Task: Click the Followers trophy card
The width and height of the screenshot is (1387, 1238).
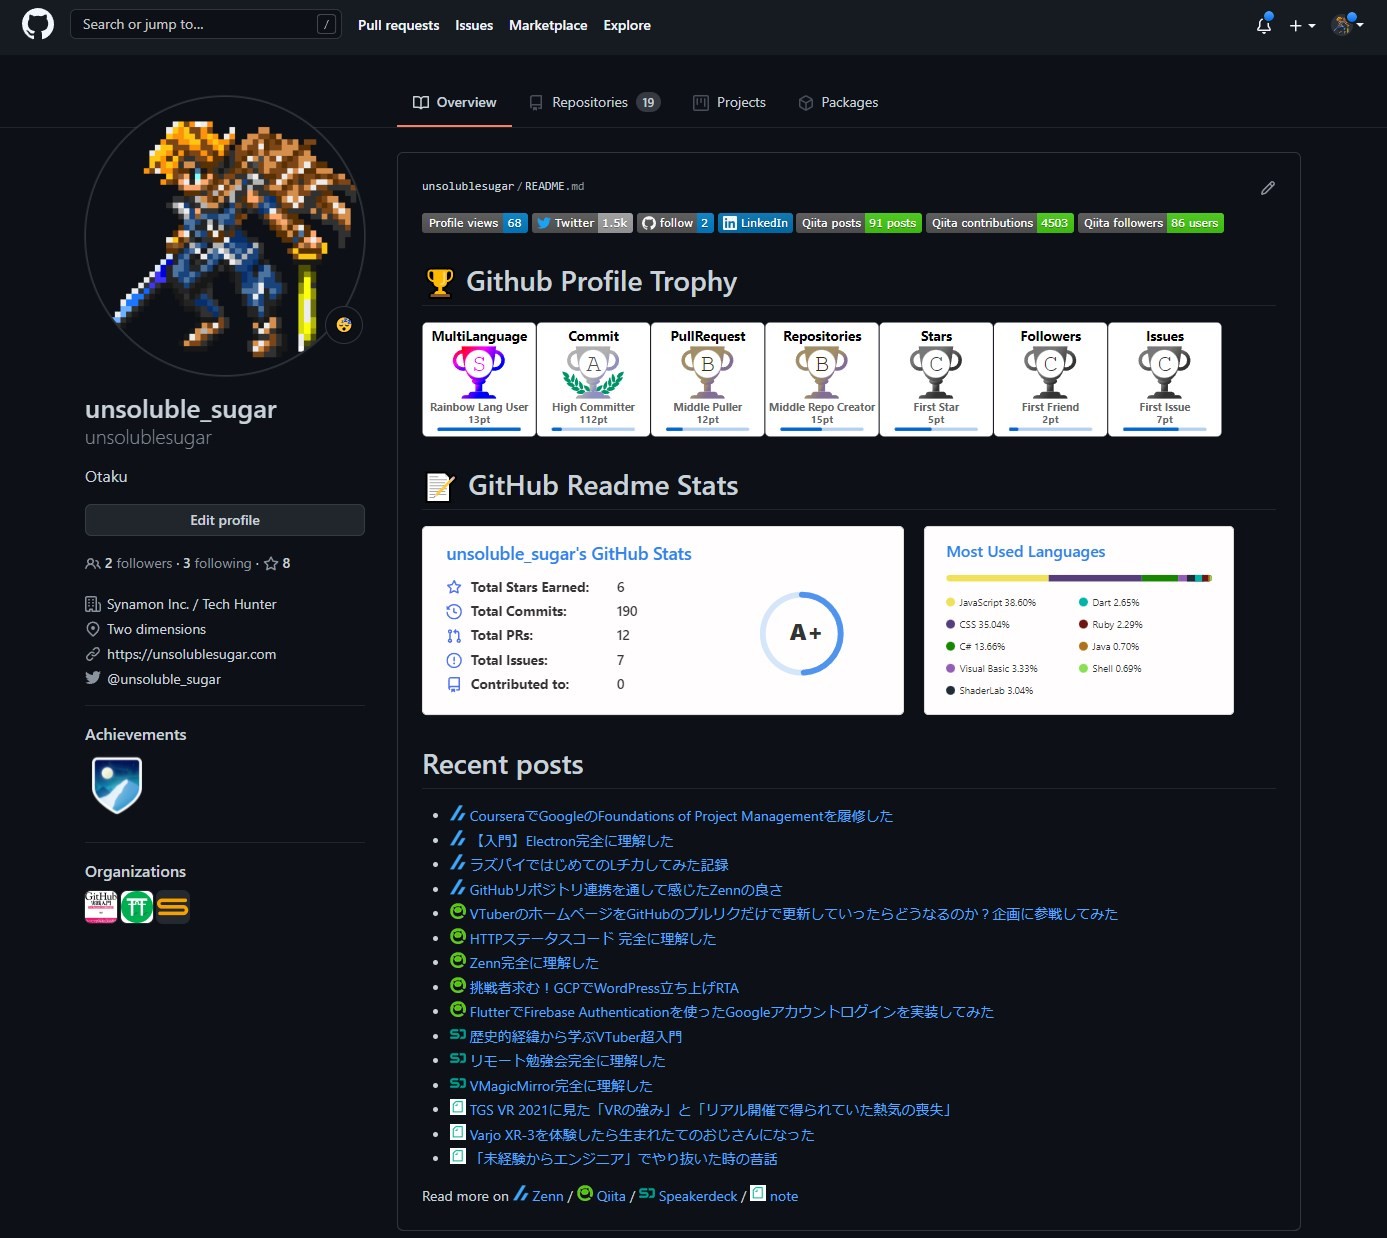Action: [x=1050, y=379]
